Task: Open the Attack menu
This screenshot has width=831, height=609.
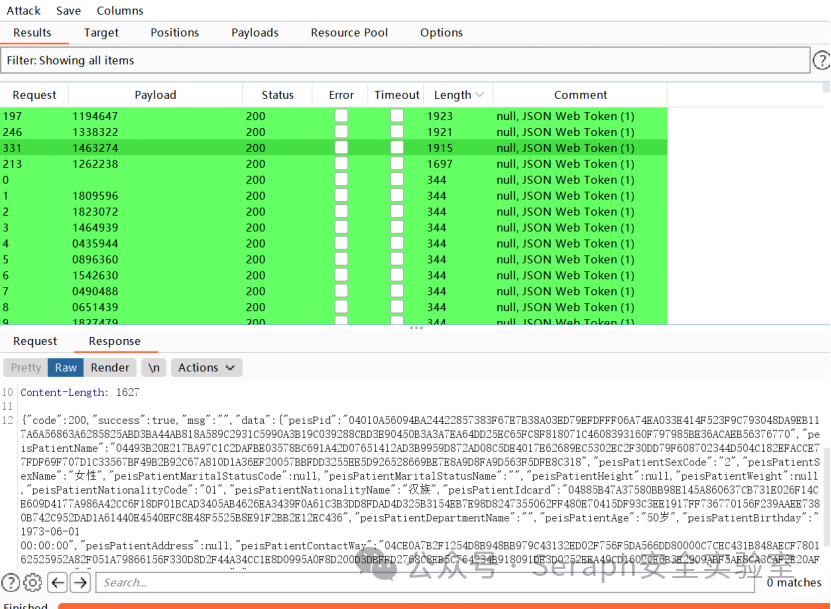Action: click(23, 11)
